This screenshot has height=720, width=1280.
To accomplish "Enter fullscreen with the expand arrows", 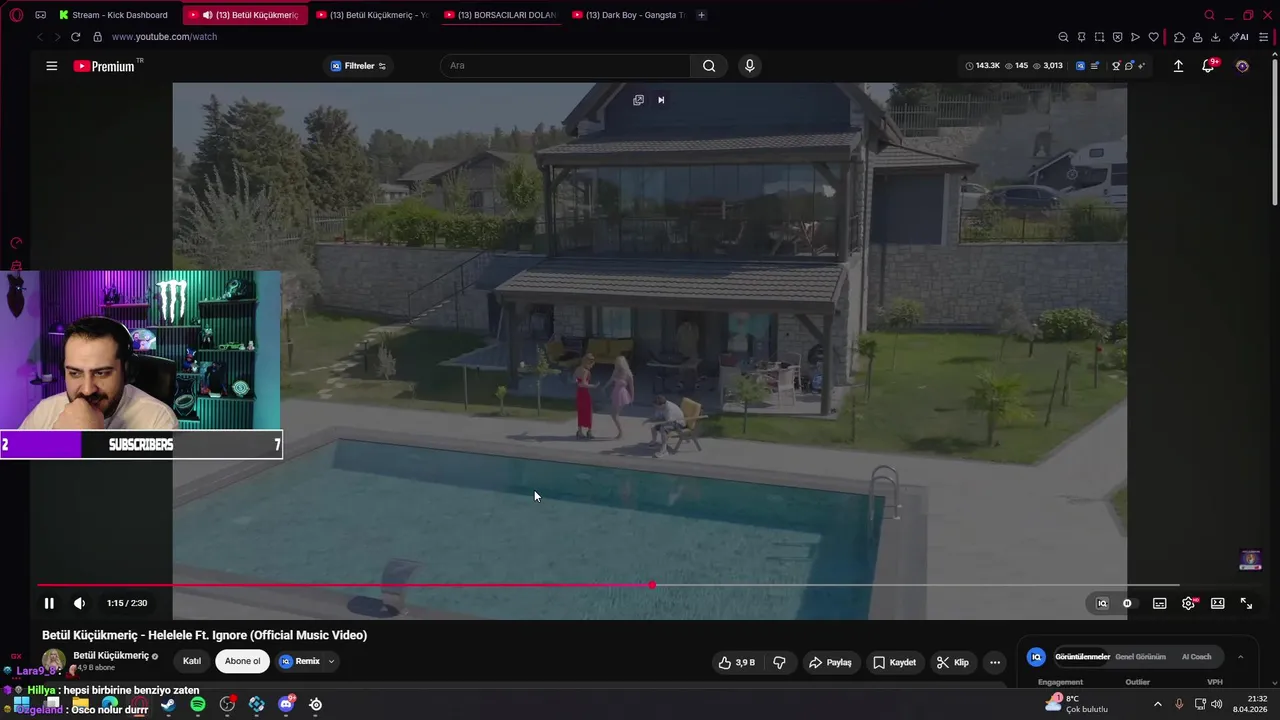I will tap(1246, 603).
